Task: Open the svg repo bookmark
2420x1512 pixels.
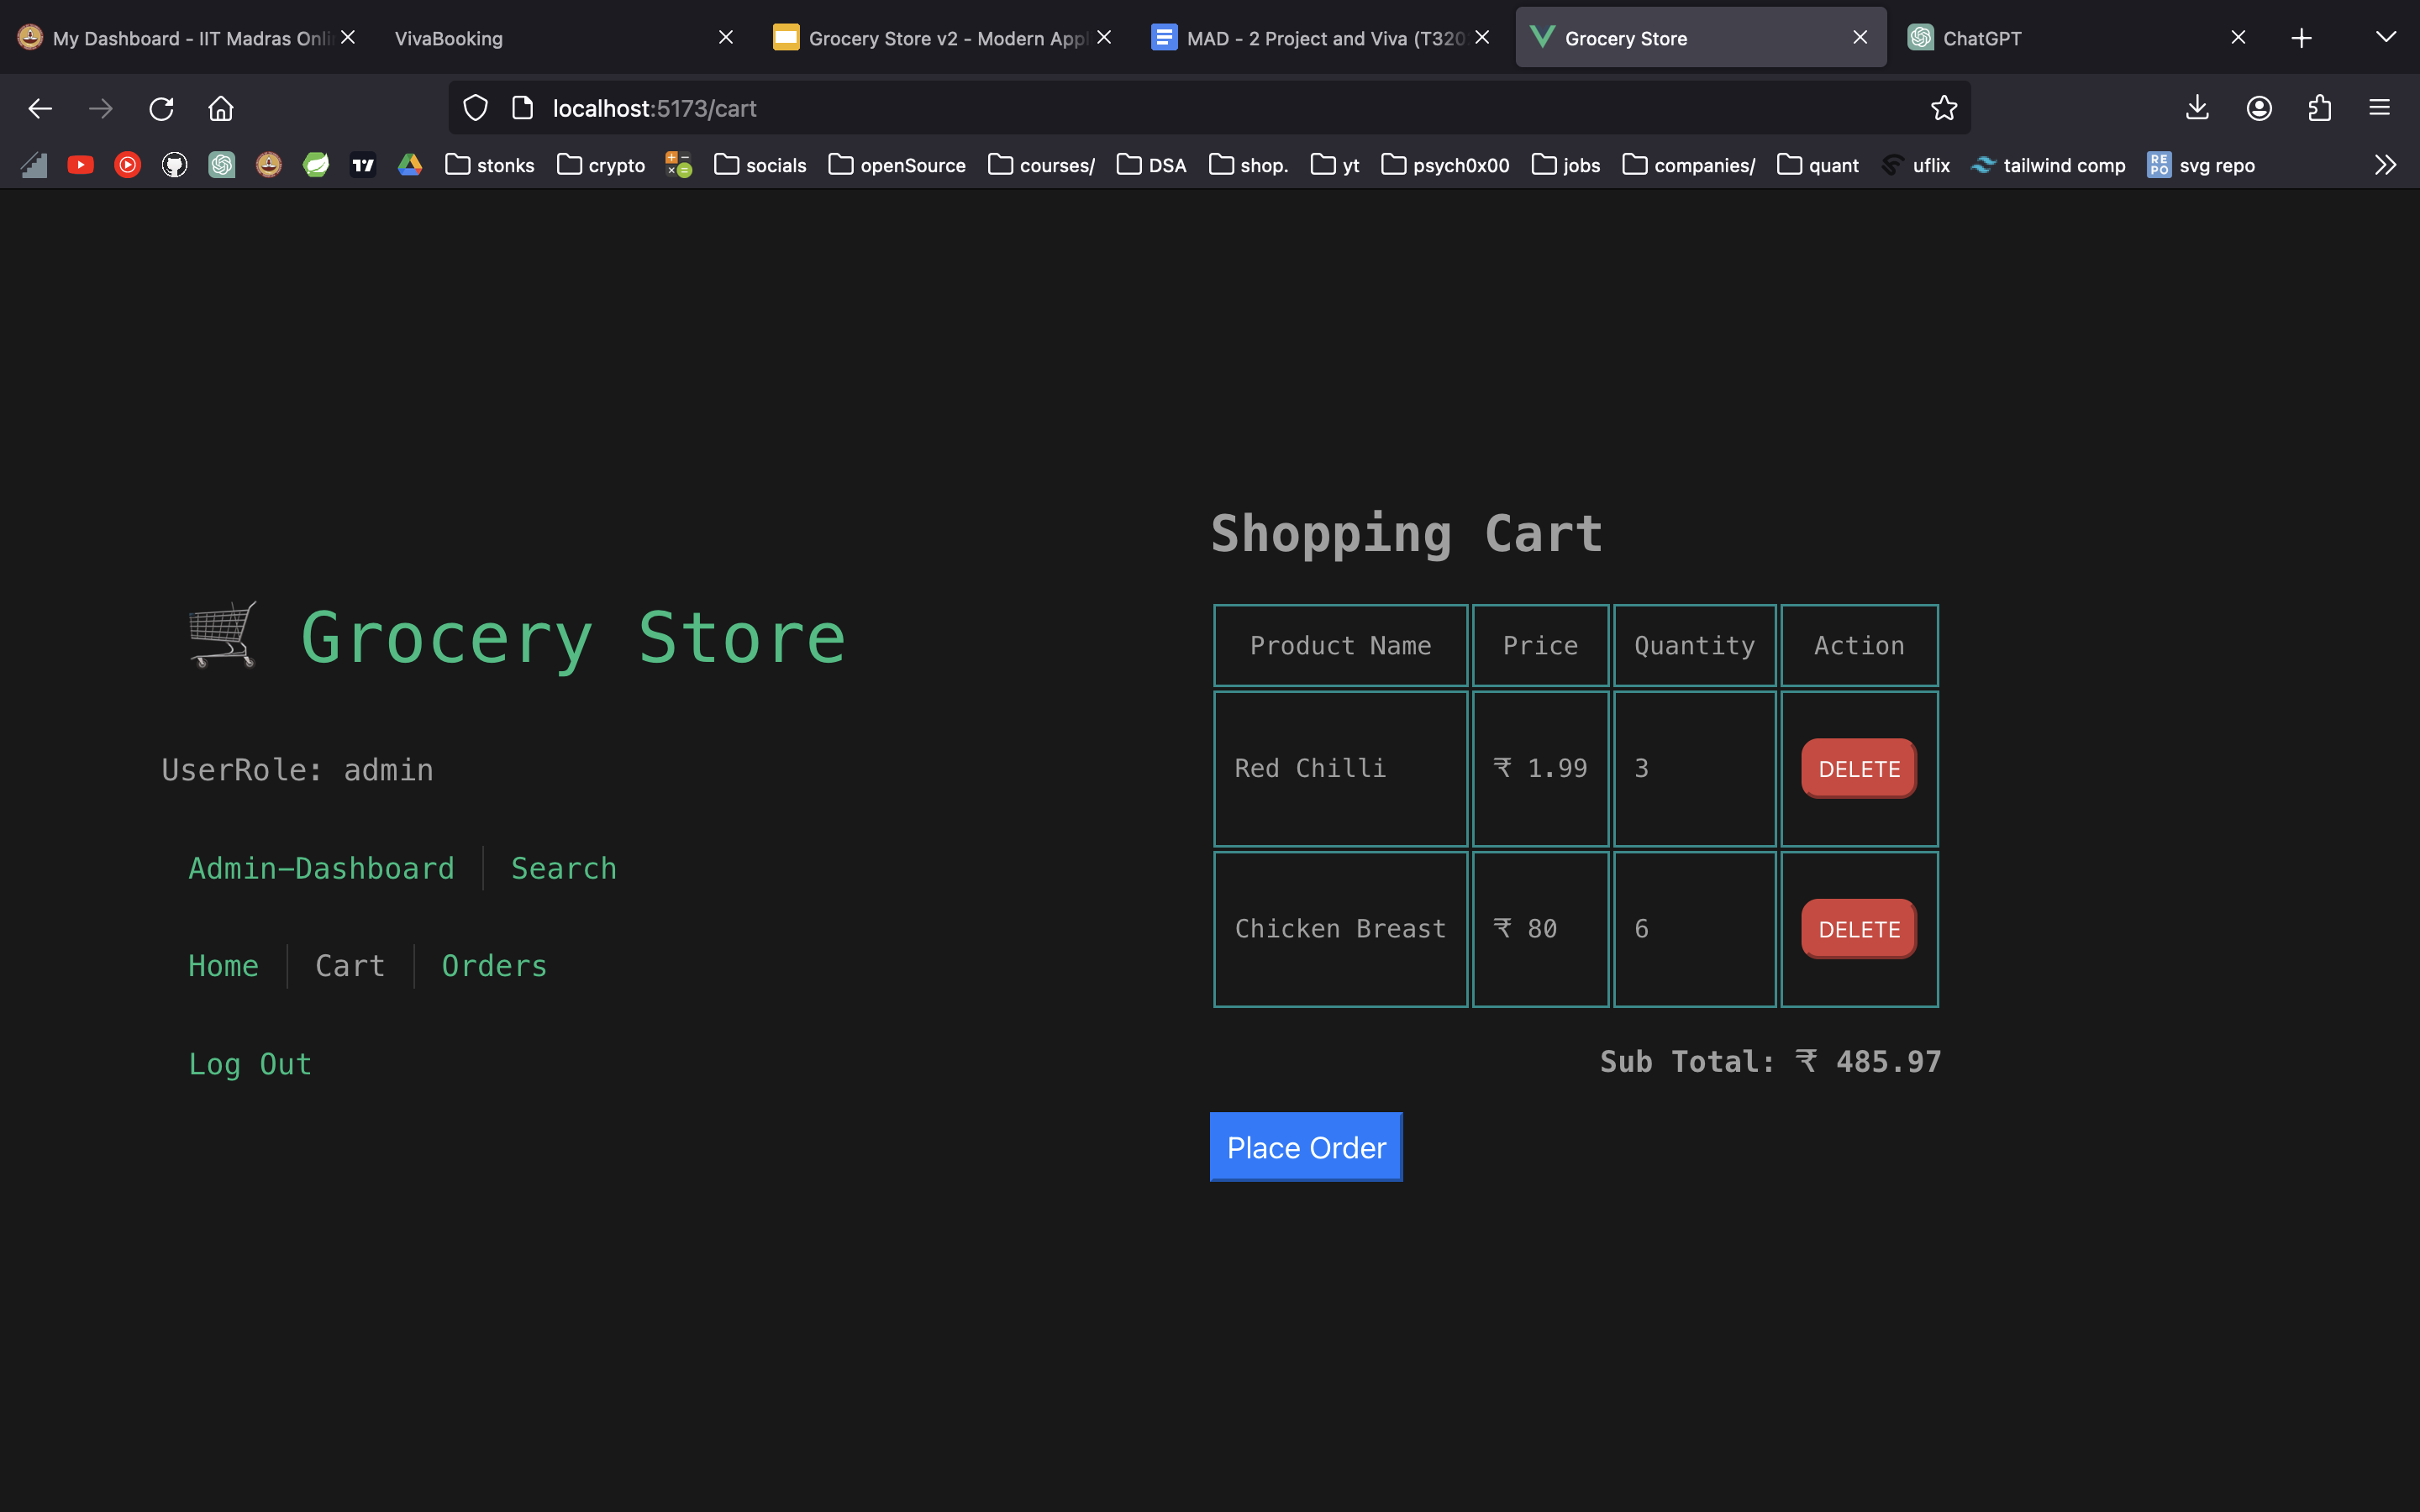Action: pos(2201,165)
